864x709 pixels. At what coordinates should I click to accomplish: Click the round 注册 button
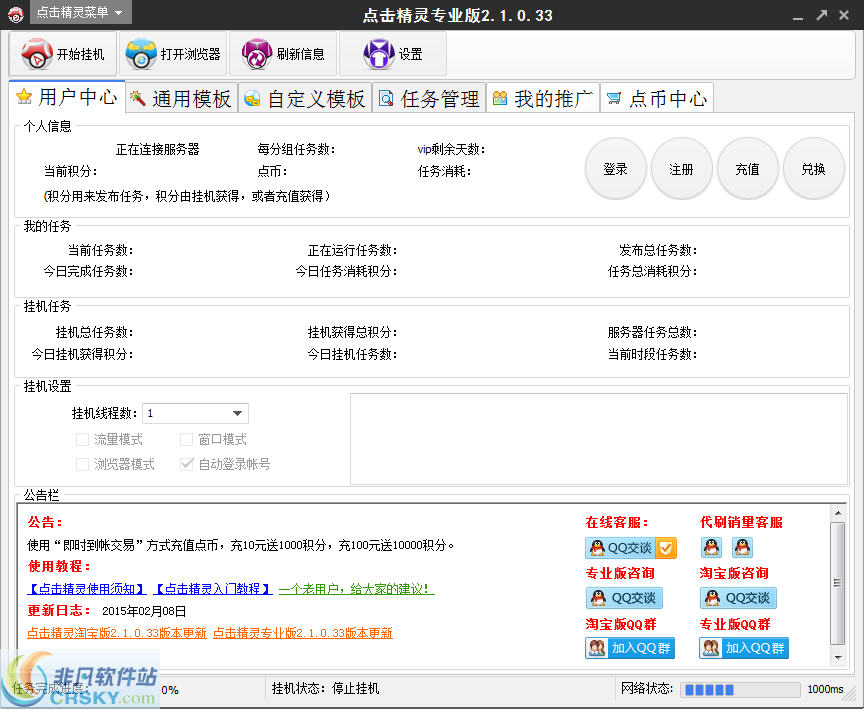click(x=681, y=169)
